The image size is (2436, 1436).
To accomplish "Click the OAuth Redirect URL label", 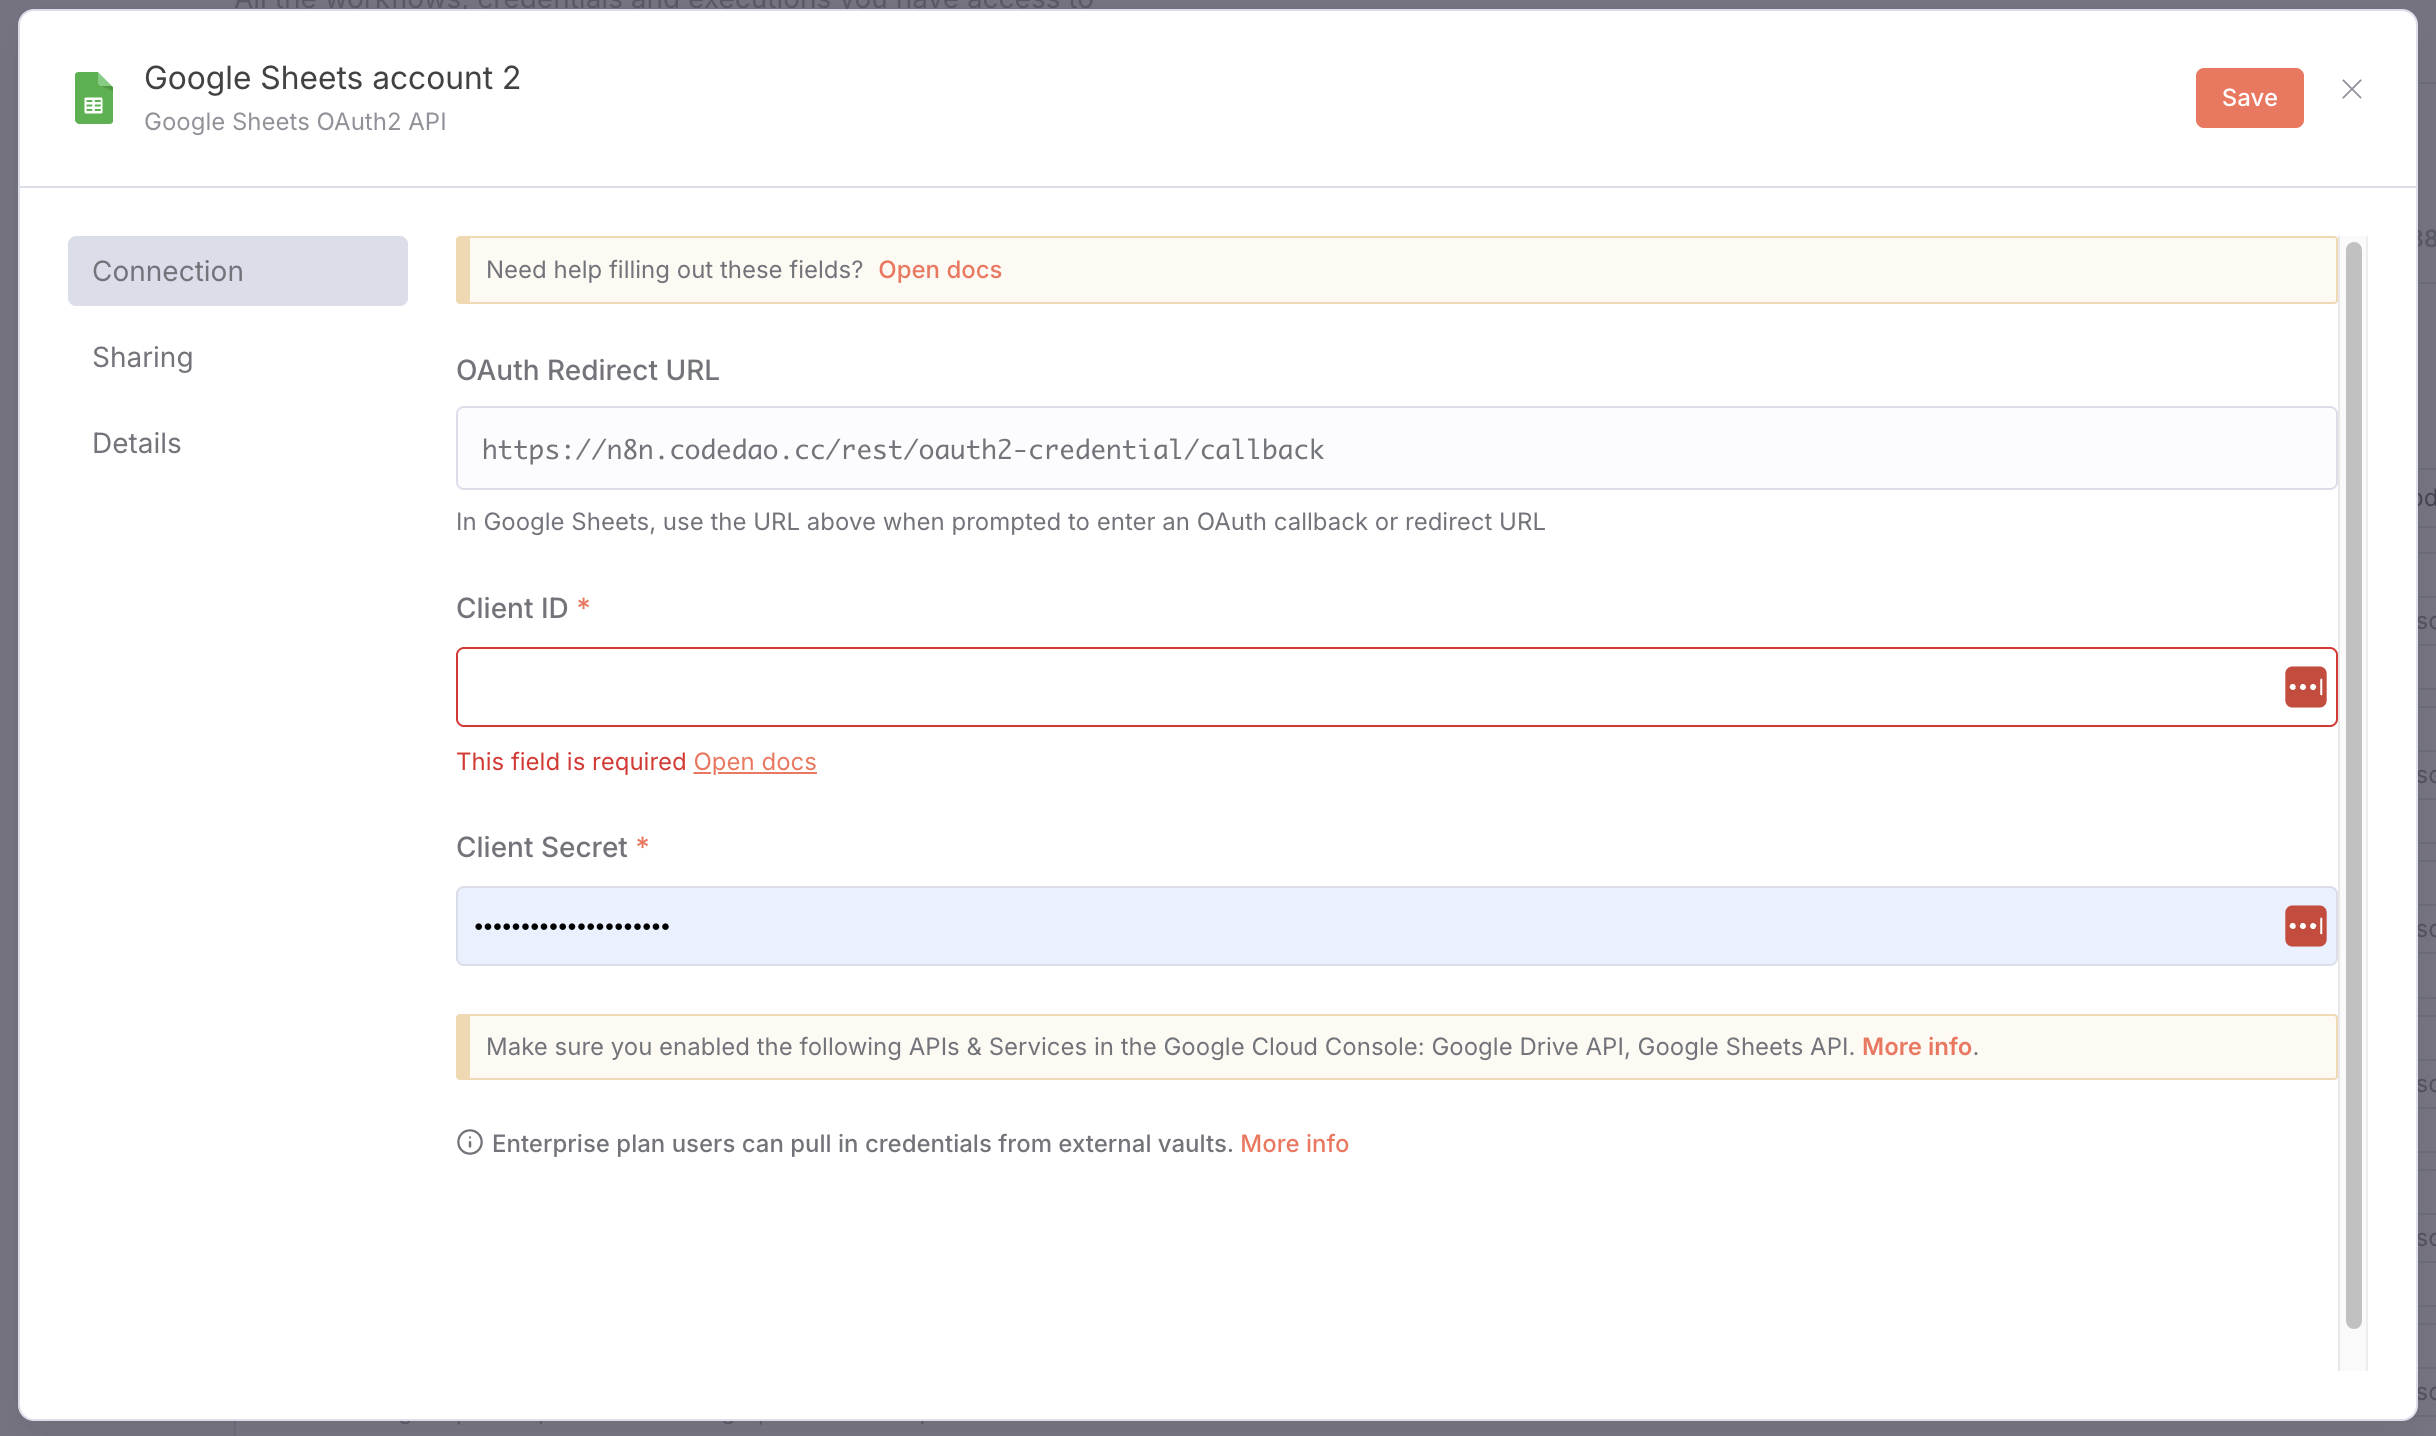I will pos(588,370).
